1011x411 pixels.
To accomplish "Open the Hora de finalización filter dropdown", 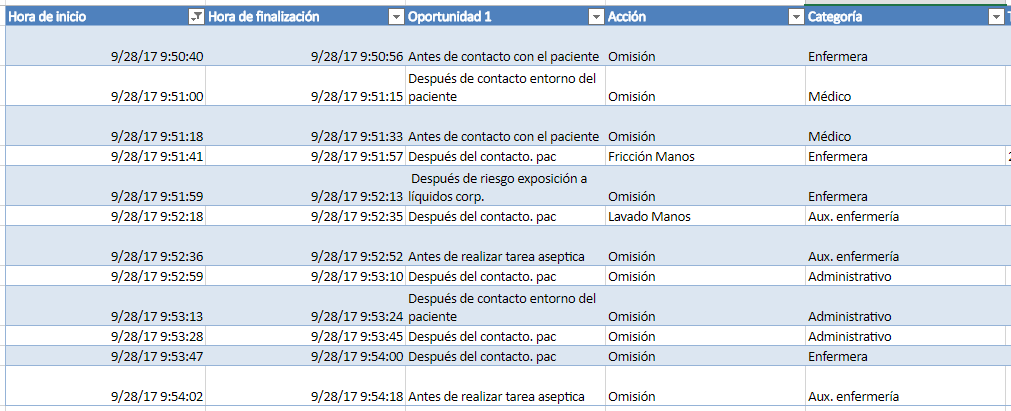I will coord(396,17).
